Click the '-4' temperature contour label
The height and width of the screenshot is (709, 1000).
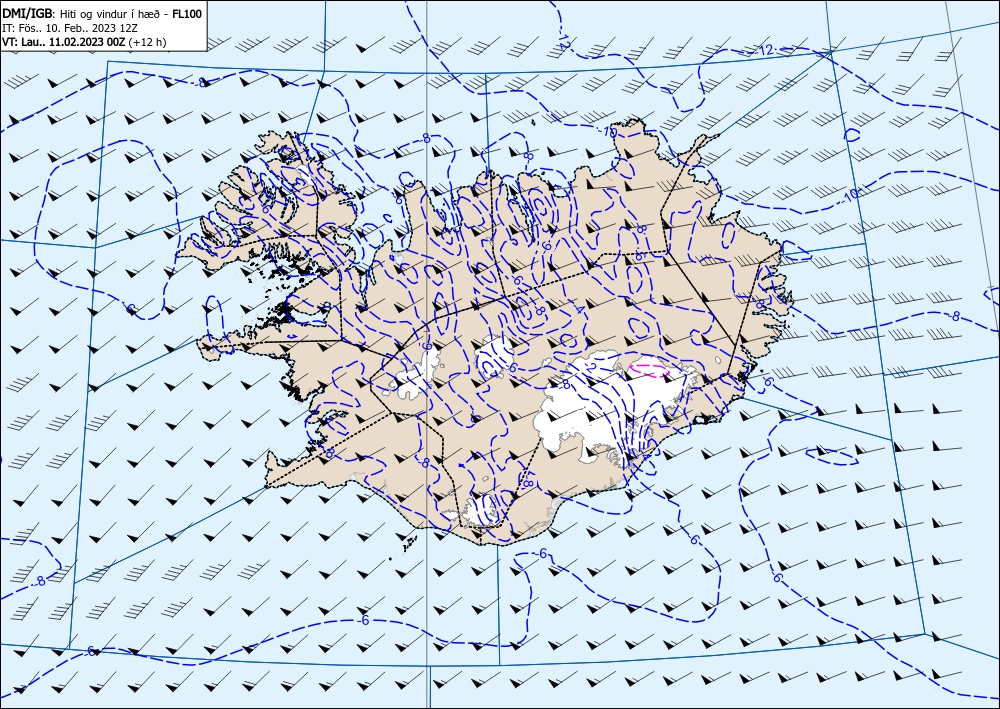pos(577,311)
